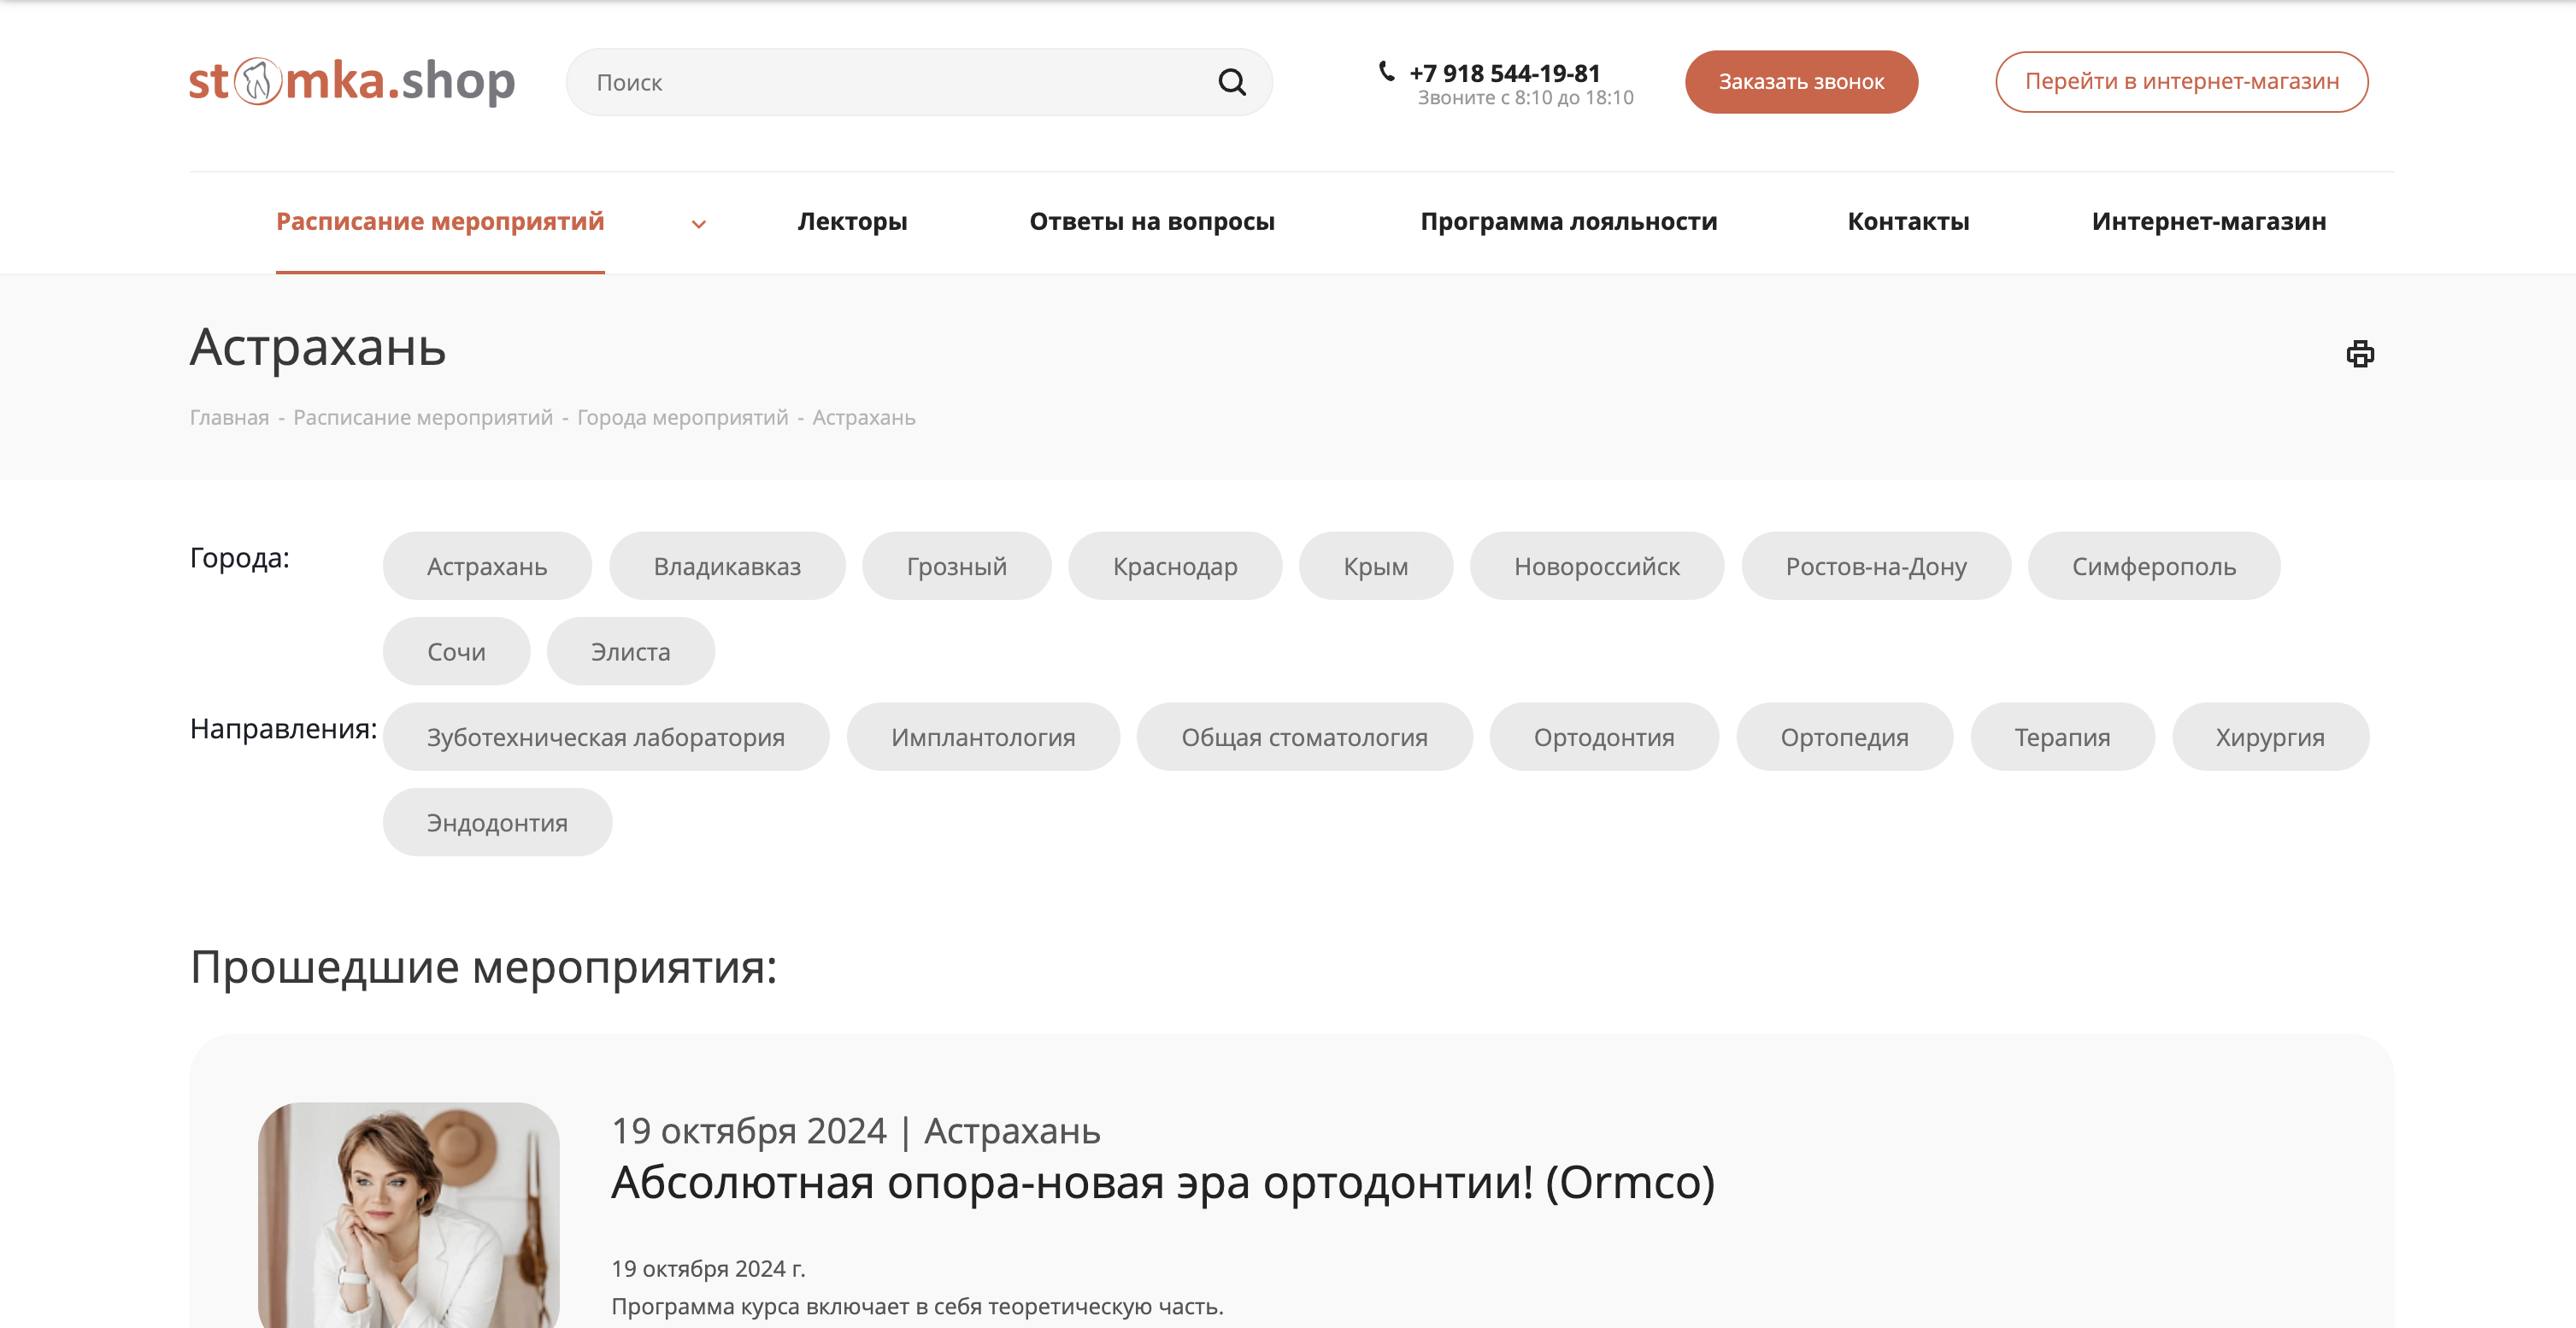Select the Владикавказ city filter
The width and height of the screenshot is (2576, 1328).
click(727, 566)
